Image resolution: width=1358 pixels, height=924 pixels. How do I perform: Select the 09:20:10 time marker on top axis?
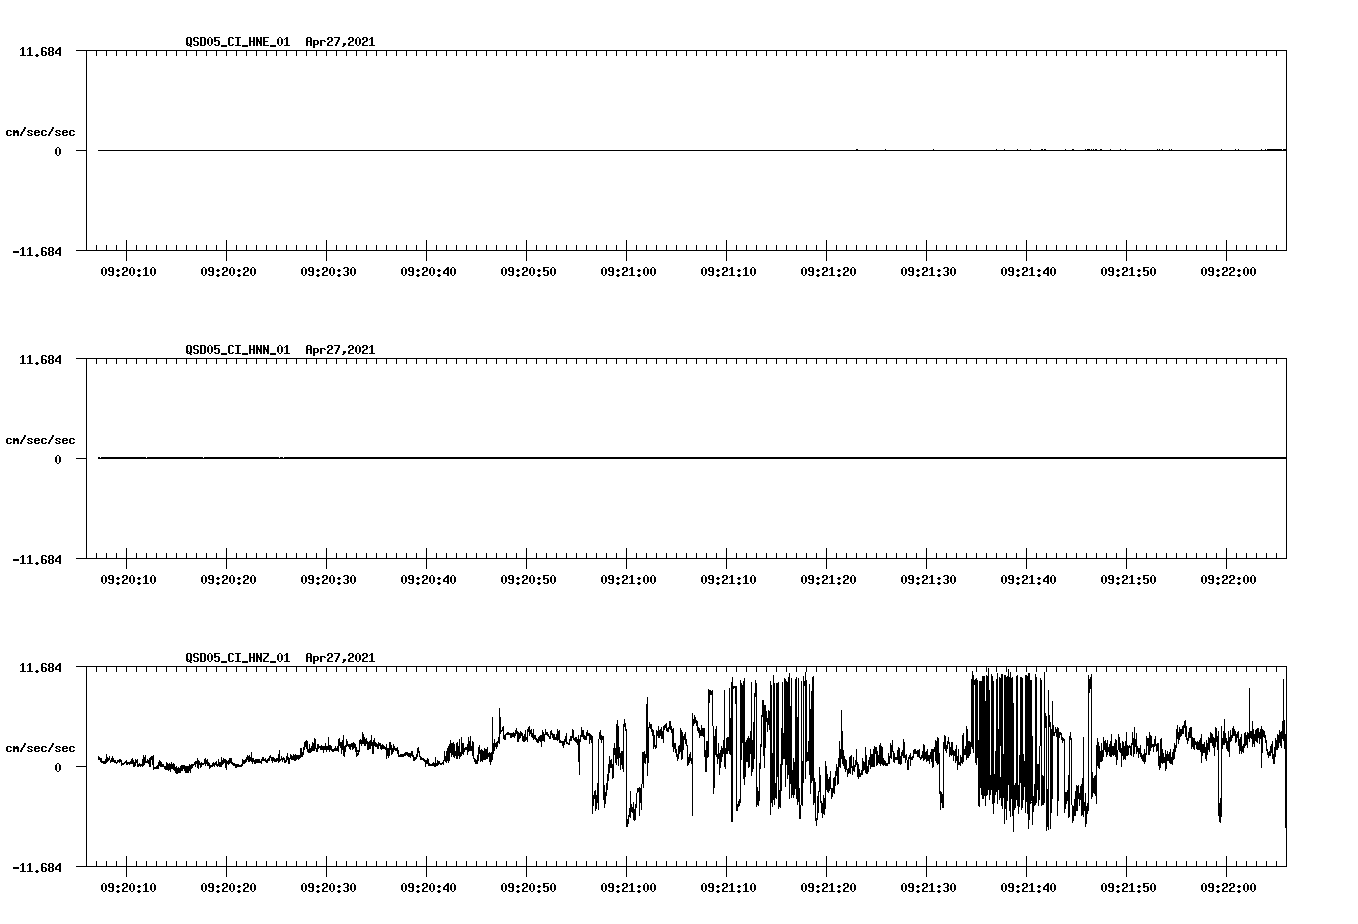(x=128, y=268)
